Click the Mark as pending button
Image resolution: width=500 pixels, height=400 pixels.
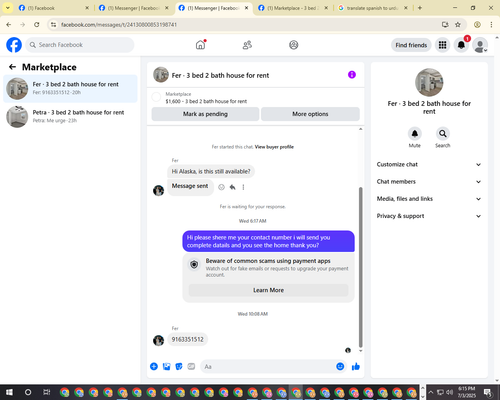tap(205, 114)
